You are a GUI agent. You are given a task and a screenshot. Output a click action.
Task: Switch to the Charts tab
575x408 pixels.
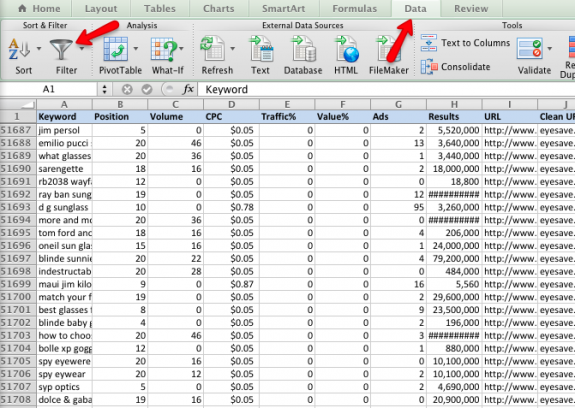219,8
